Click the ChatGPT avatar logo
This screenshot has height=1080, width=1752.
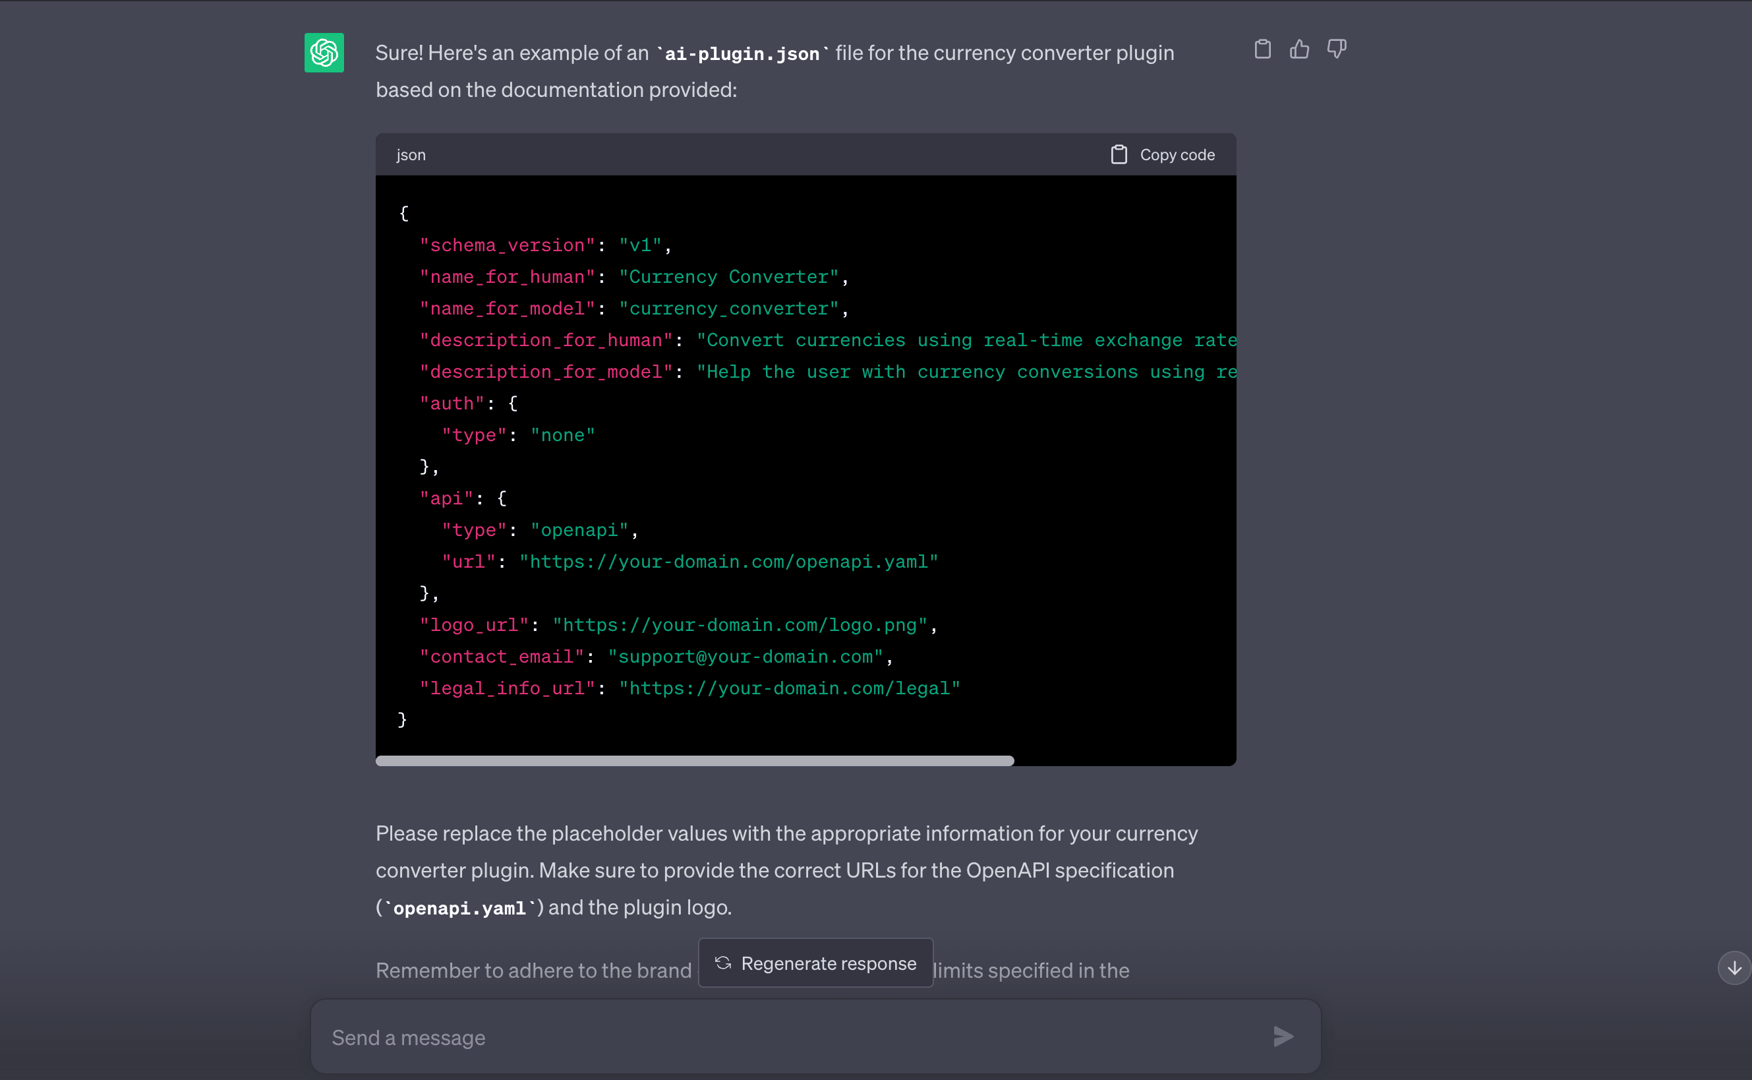coord(324,53)
